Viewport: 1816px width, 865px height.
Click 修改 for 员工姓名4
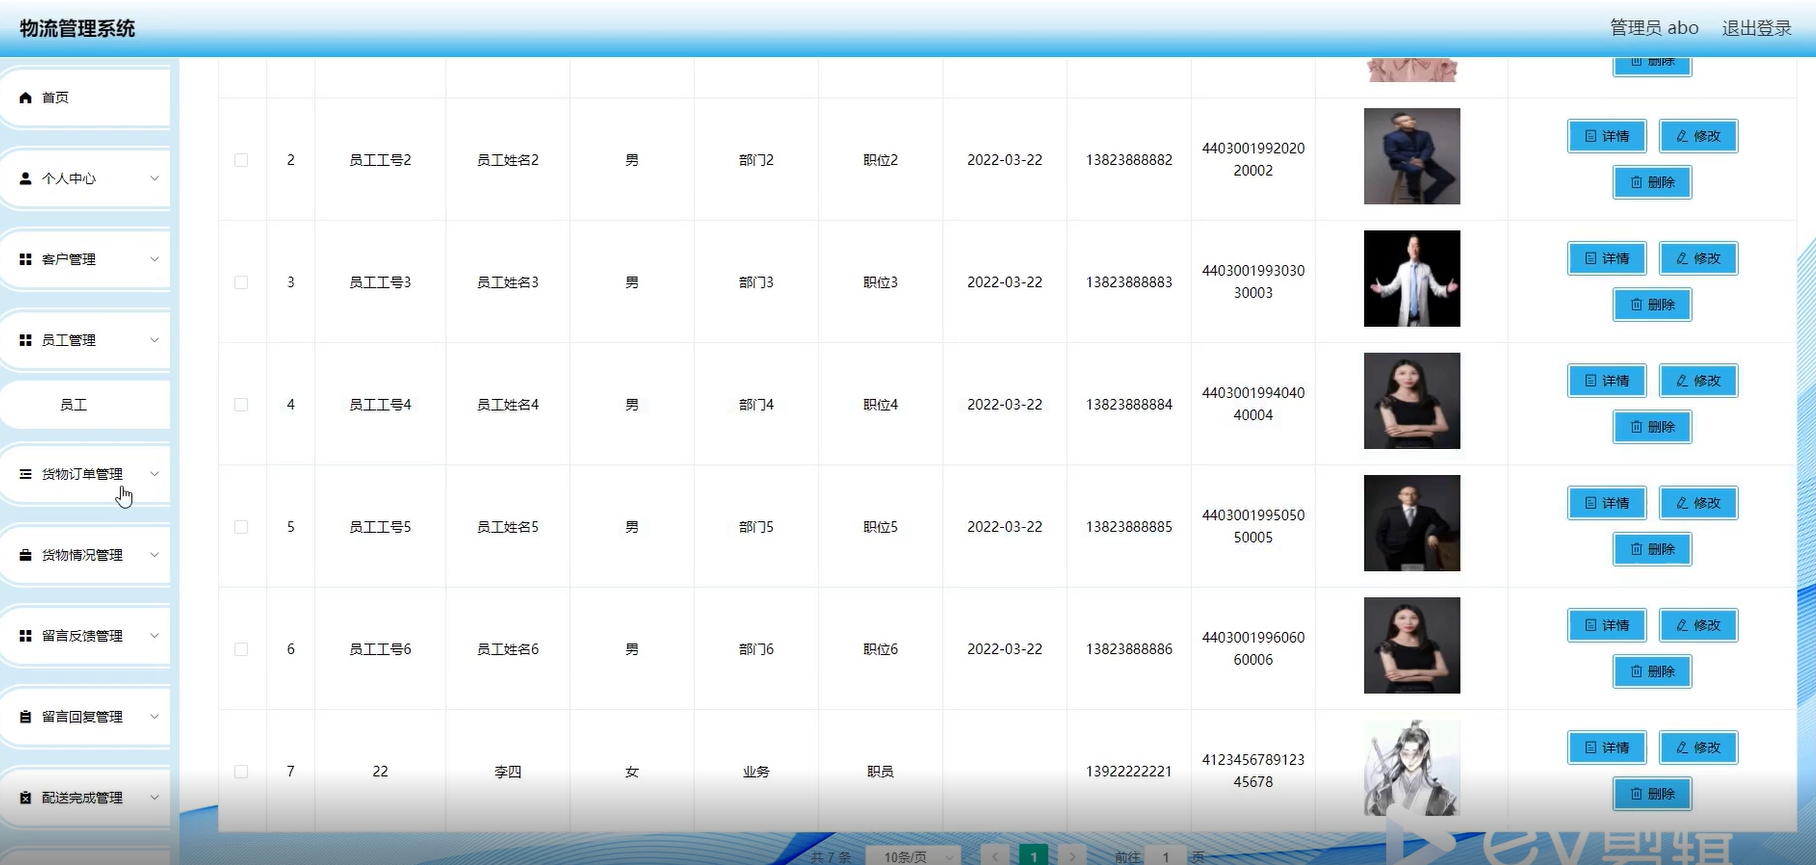click(1699, 381)
